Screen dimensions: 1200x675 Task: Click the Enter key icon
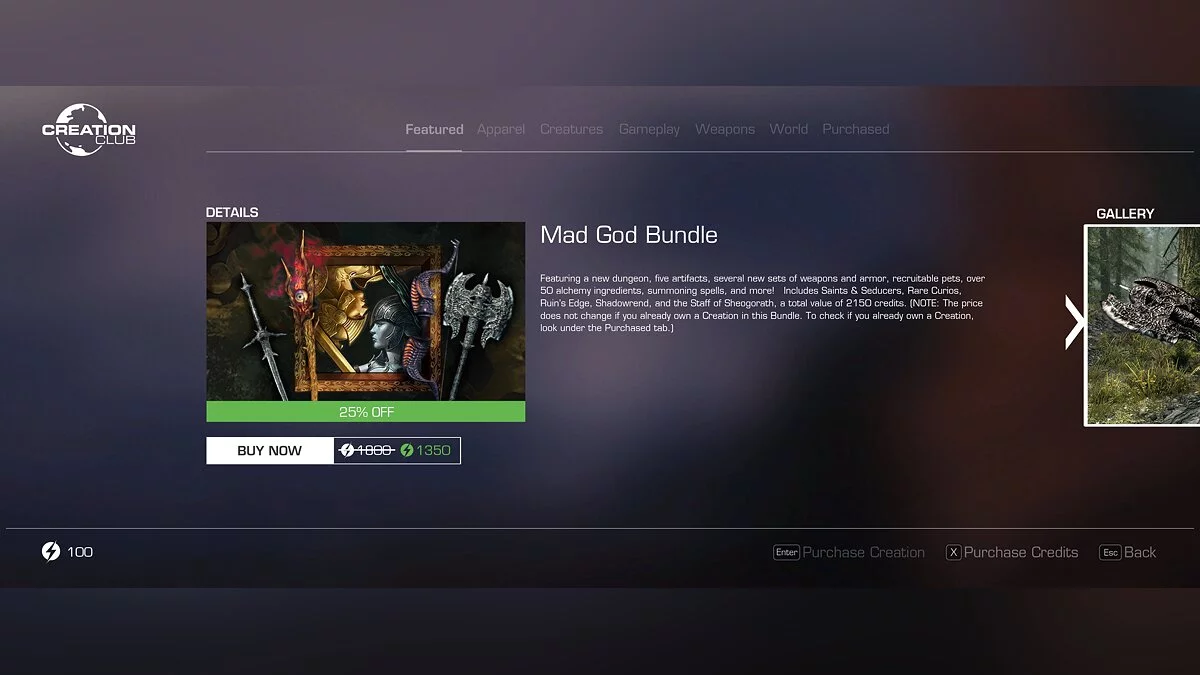click(x=786, y=552)
